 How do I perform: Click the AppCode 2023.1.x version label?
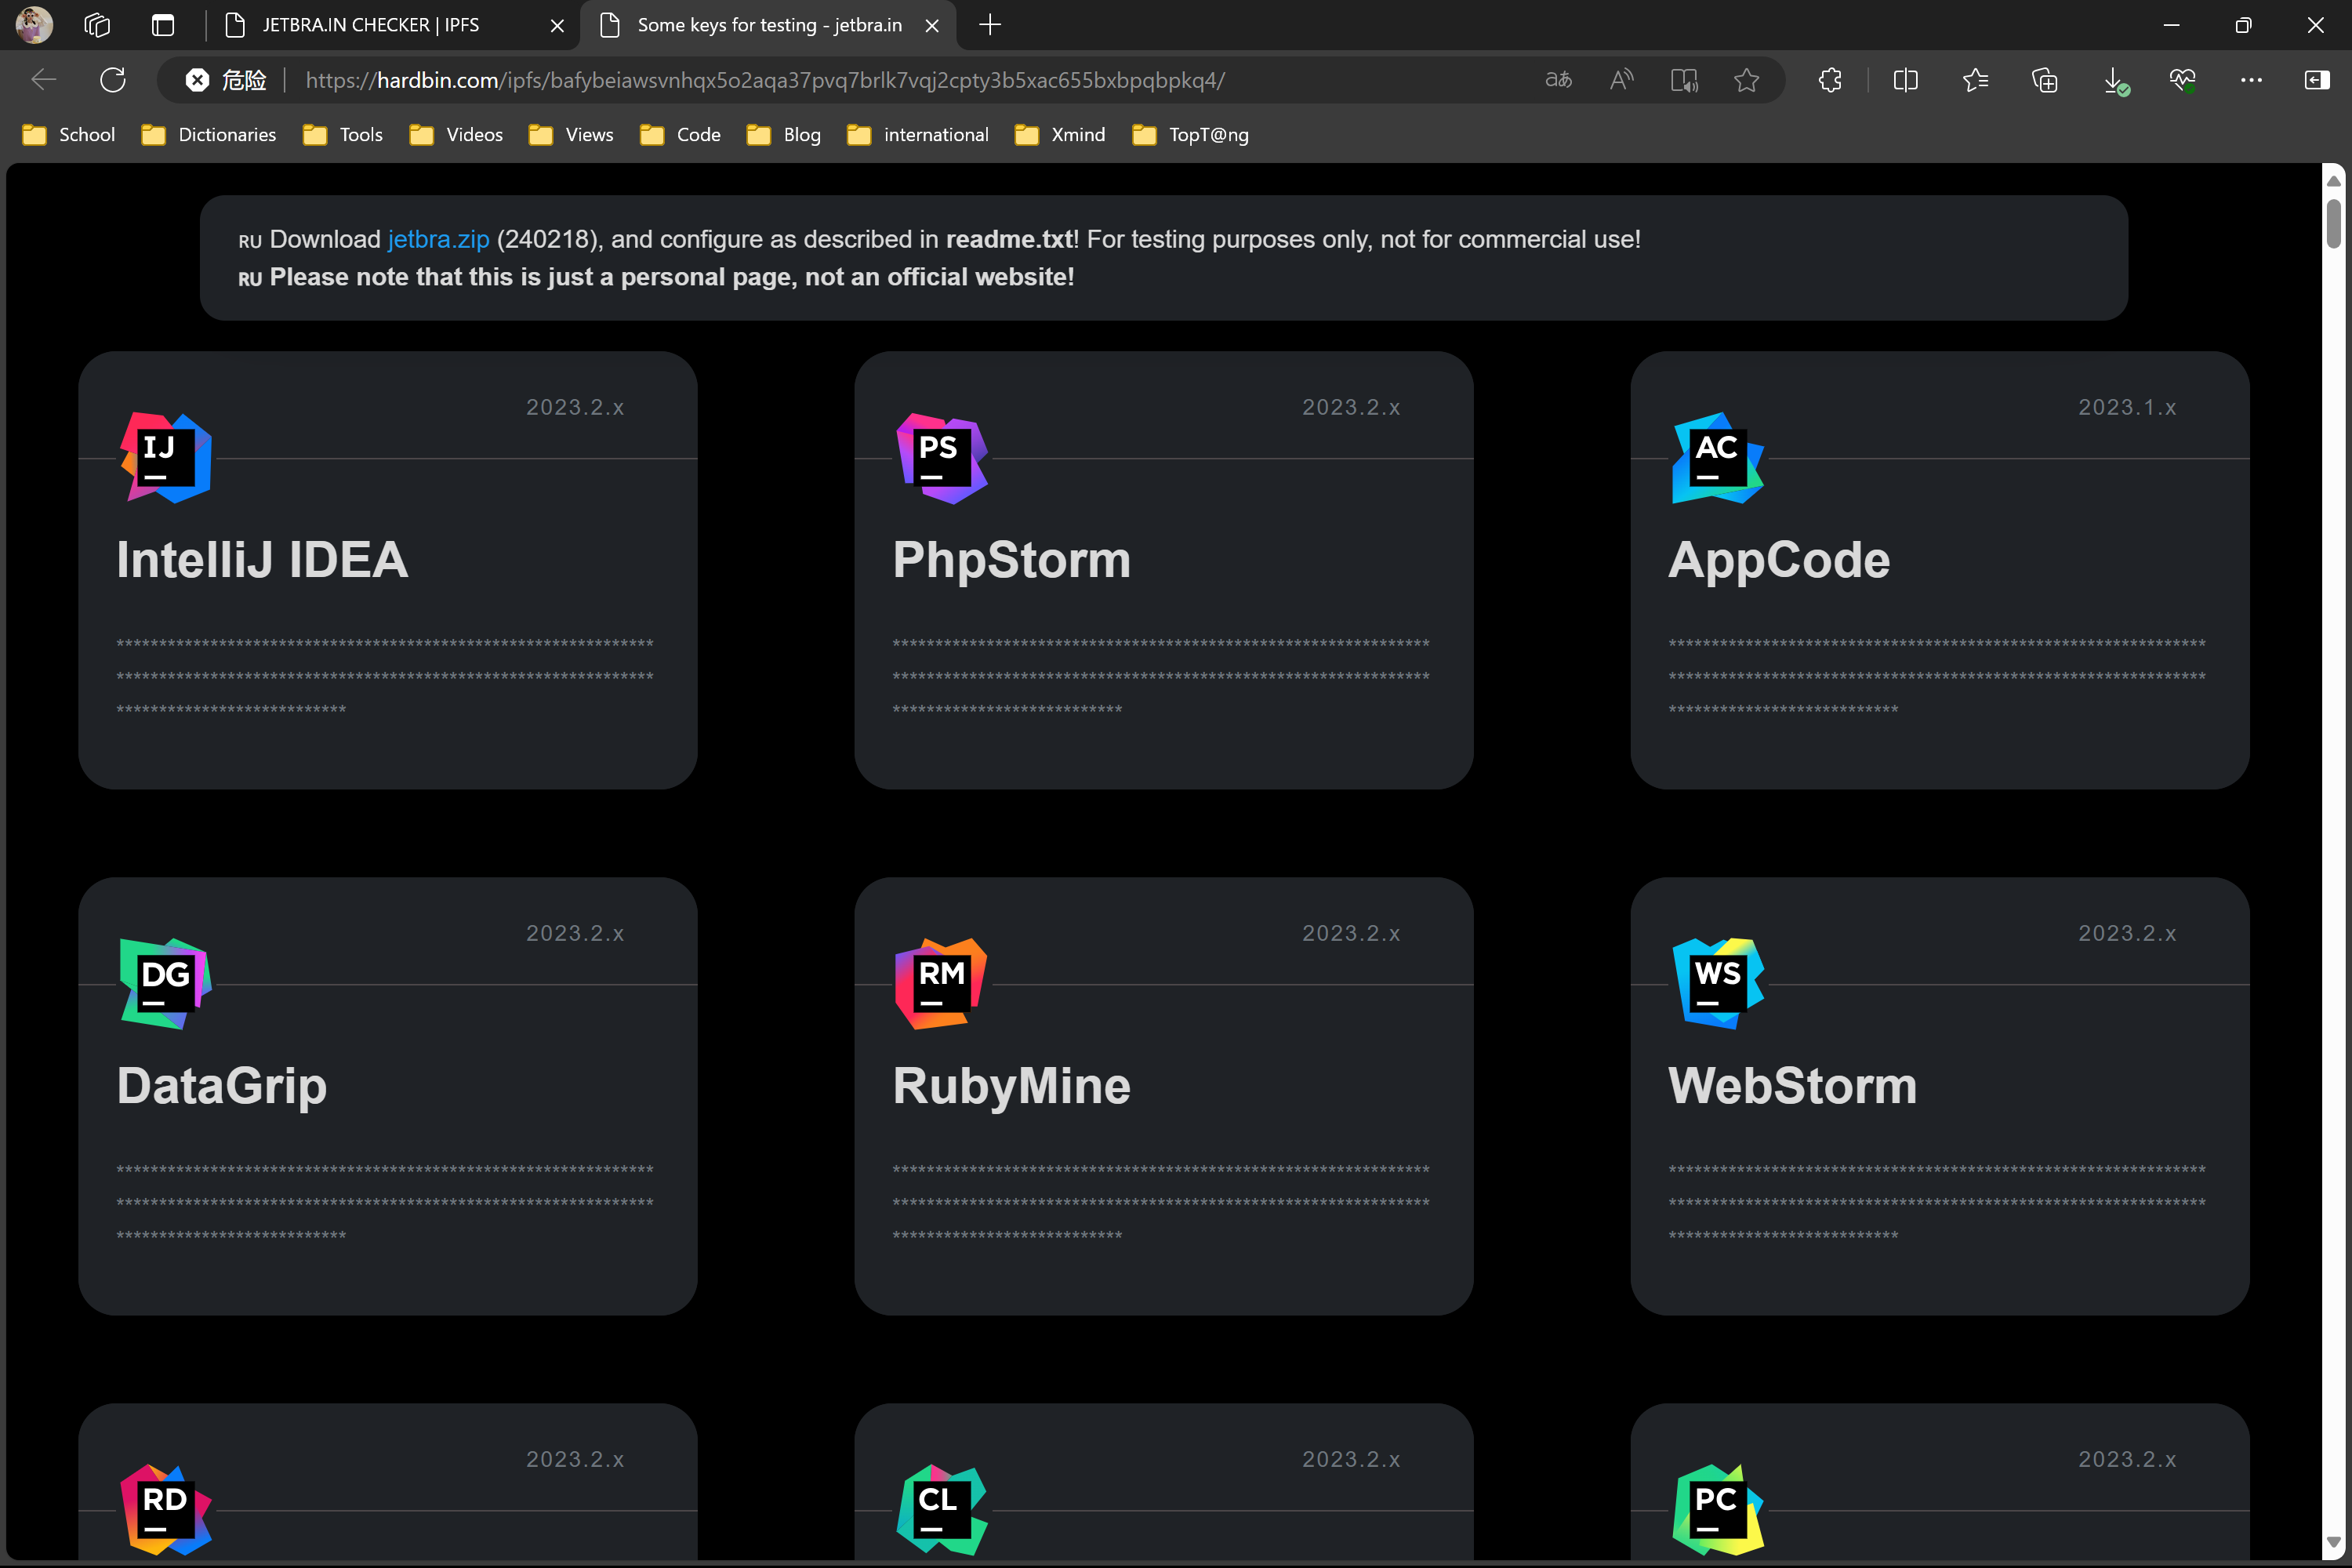[x=2127, y=407]
